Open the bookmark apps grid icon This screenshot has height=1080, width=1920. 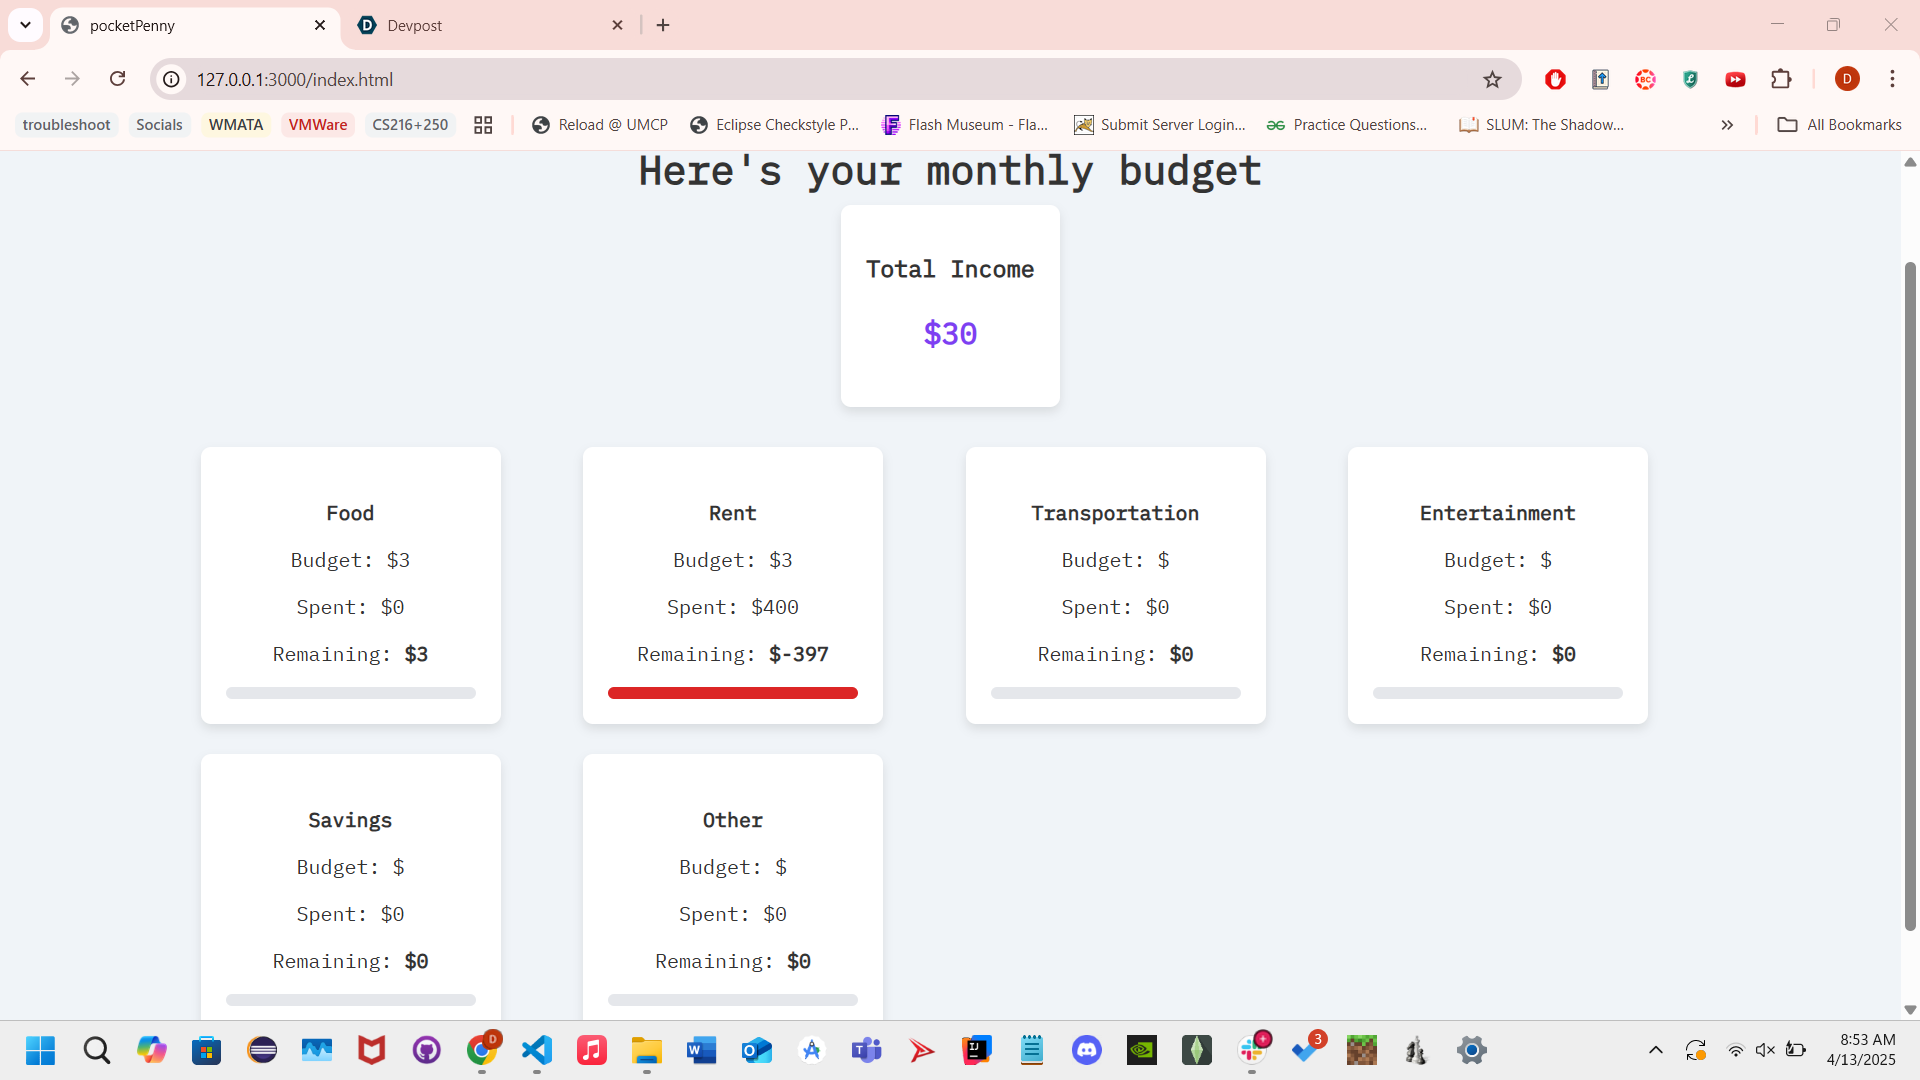point(483,125)
